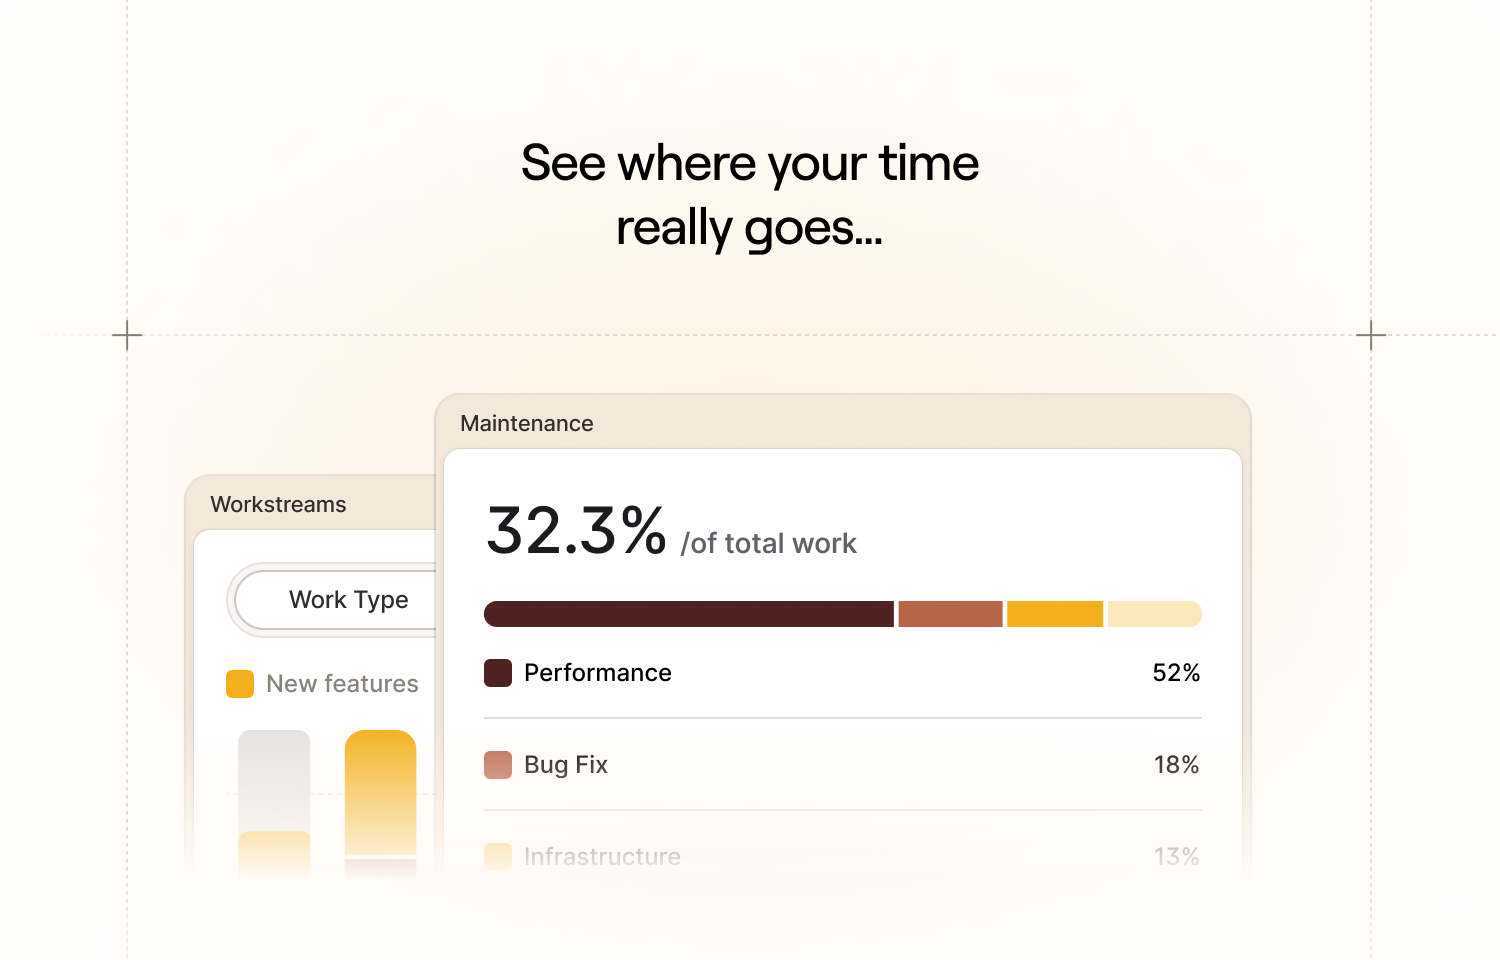Select the dark brown Performance bar segment
Image resolution: width=1500 pixels, height=960 pixels.
click(688, 614)
